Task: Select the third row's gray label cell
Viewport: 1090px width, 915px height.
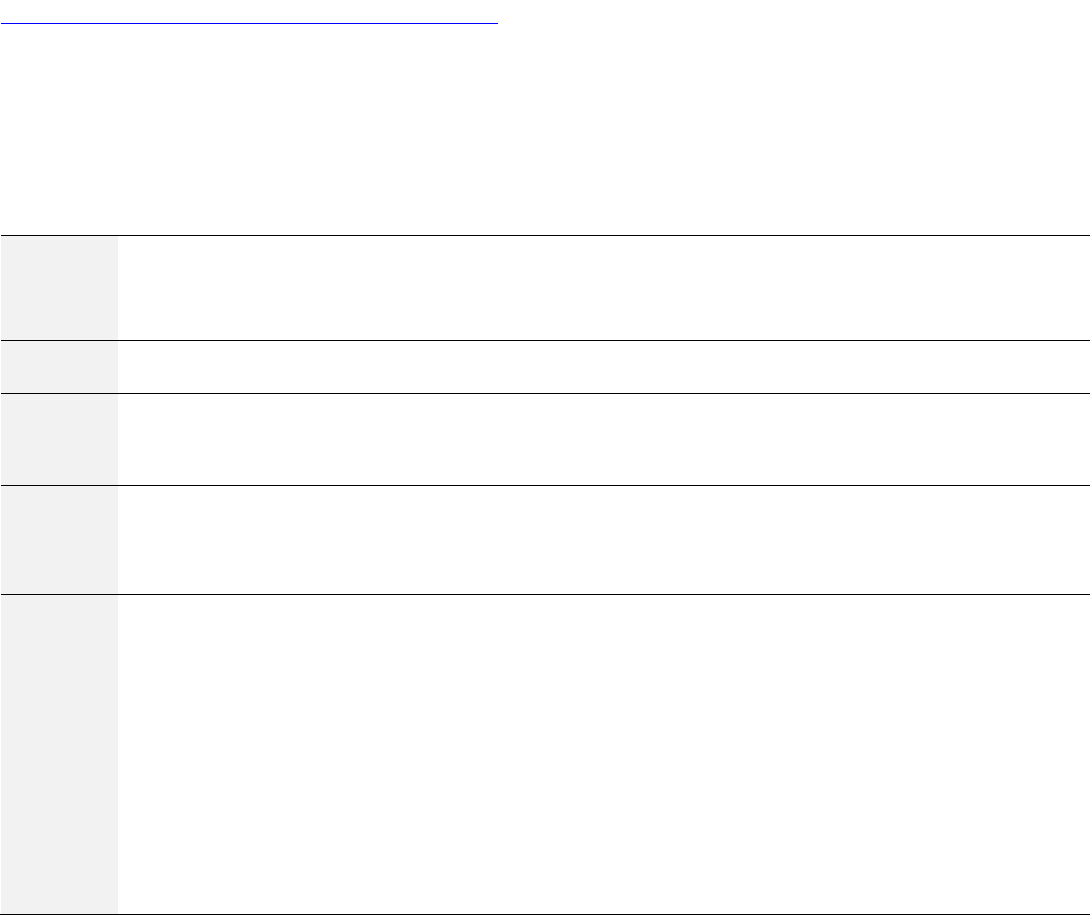Action: pyautogui.click(x=58, y=439)
